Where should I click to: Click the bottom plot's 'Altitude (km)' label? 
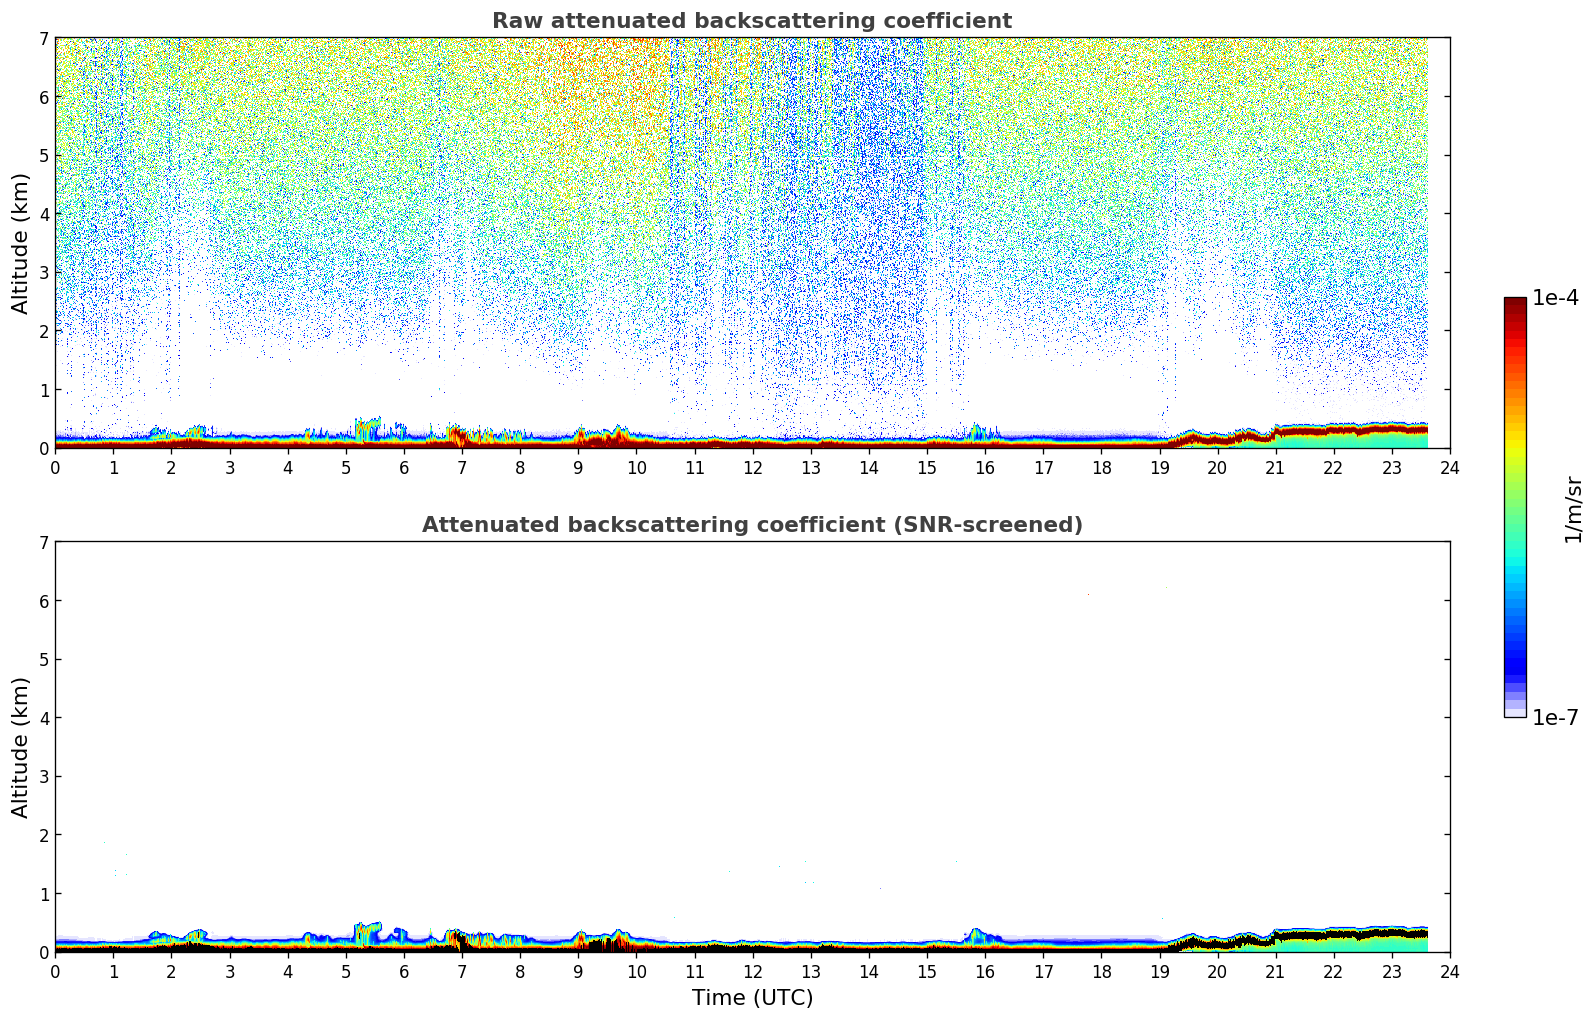click(x=21, y=747)
